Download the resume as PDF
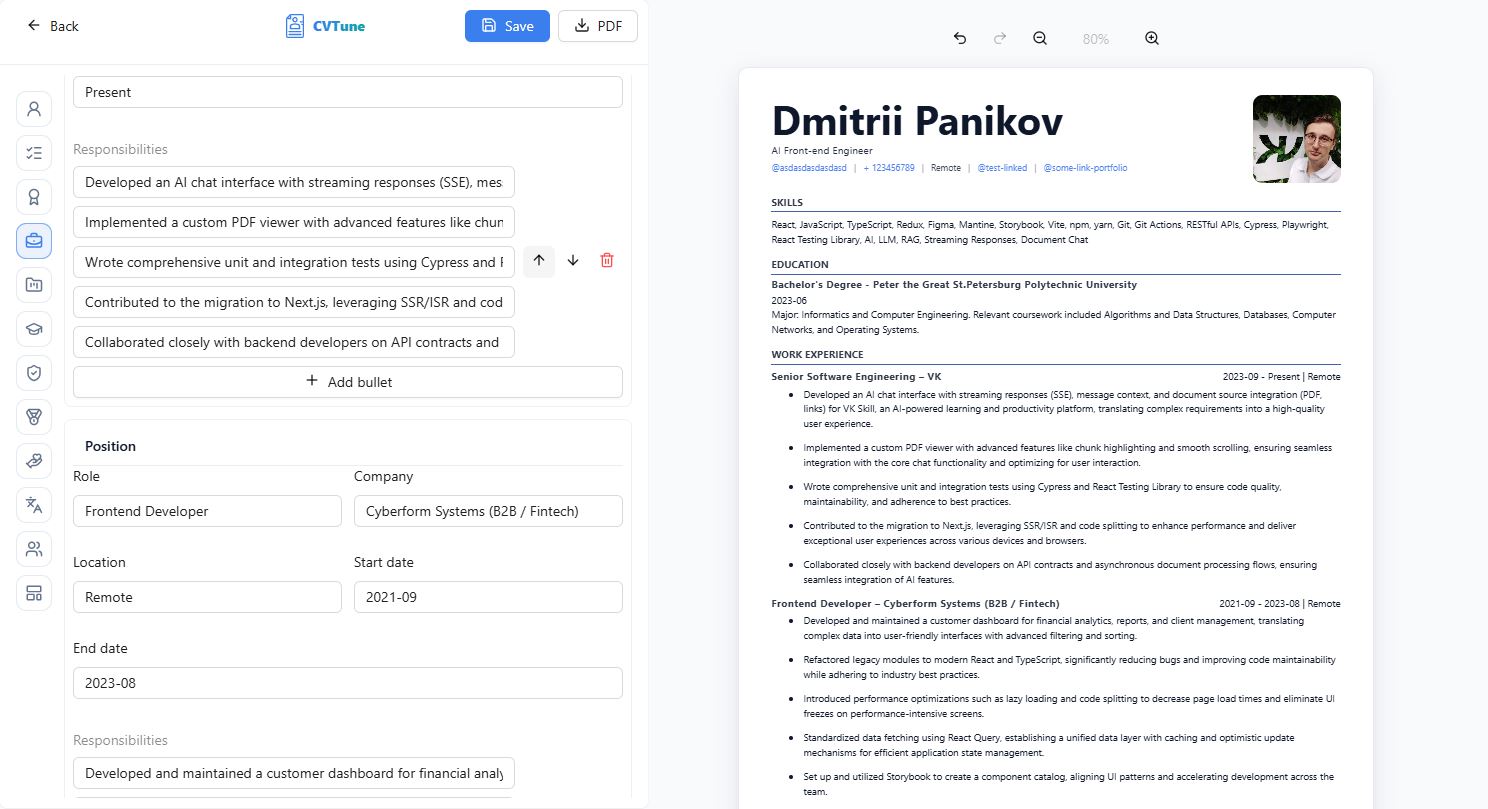 click(598, 26)
